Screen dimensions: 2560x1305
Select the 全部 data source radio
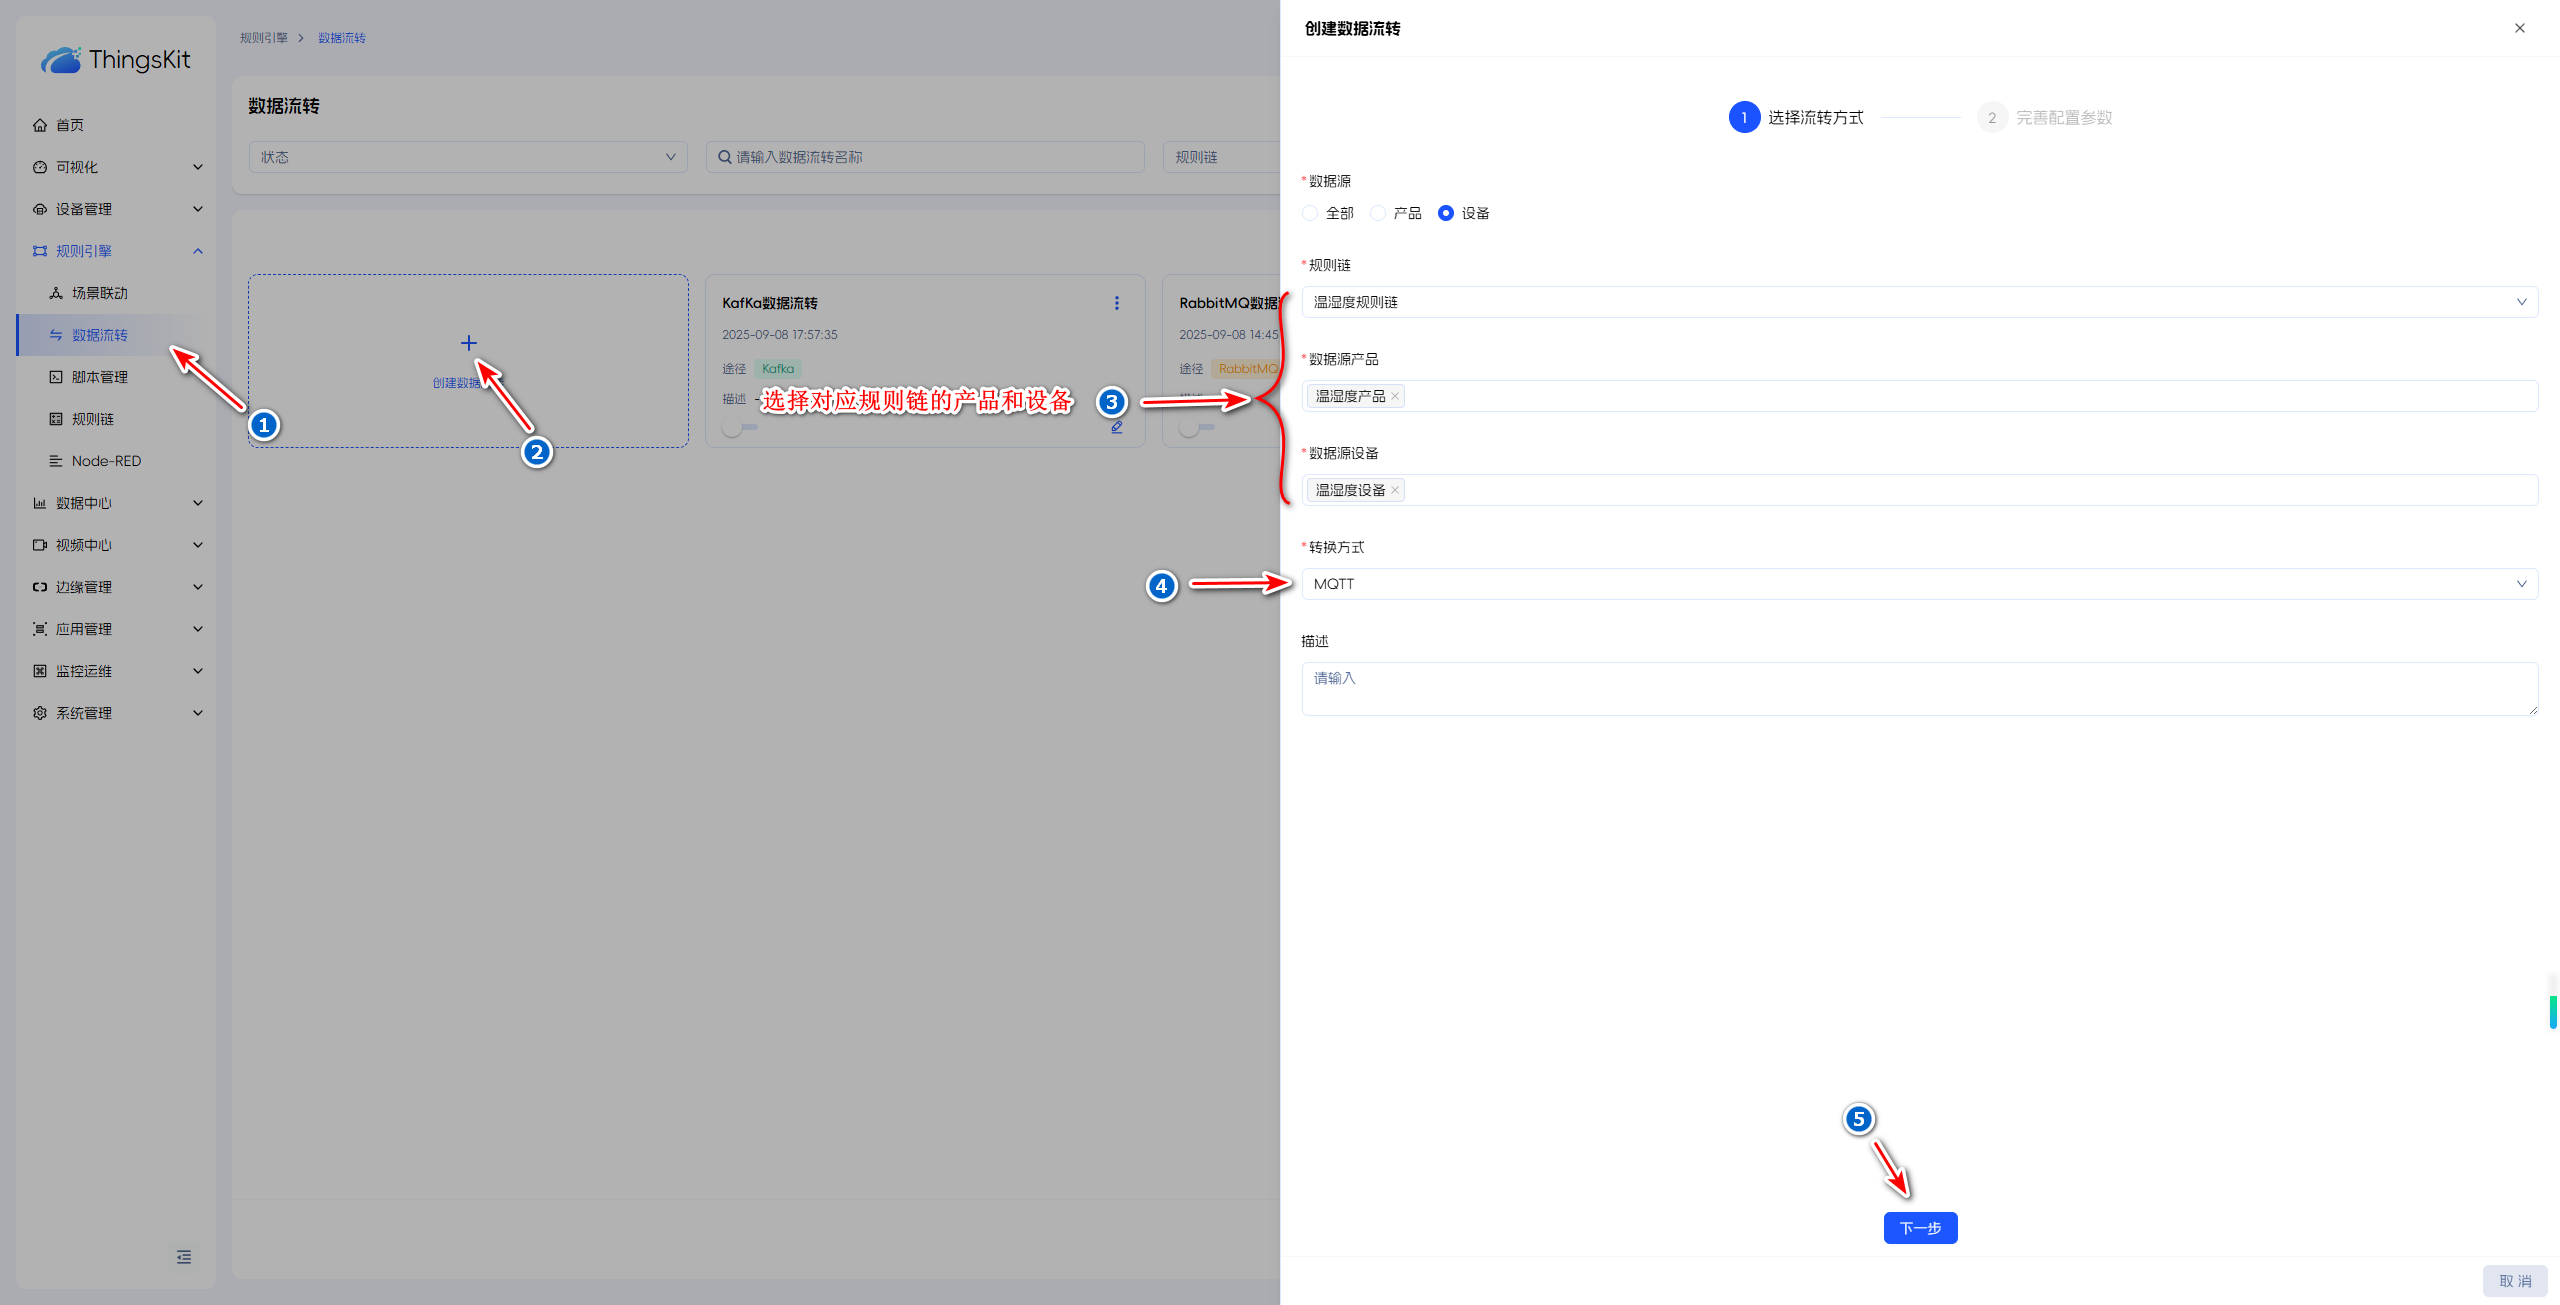1310,213
